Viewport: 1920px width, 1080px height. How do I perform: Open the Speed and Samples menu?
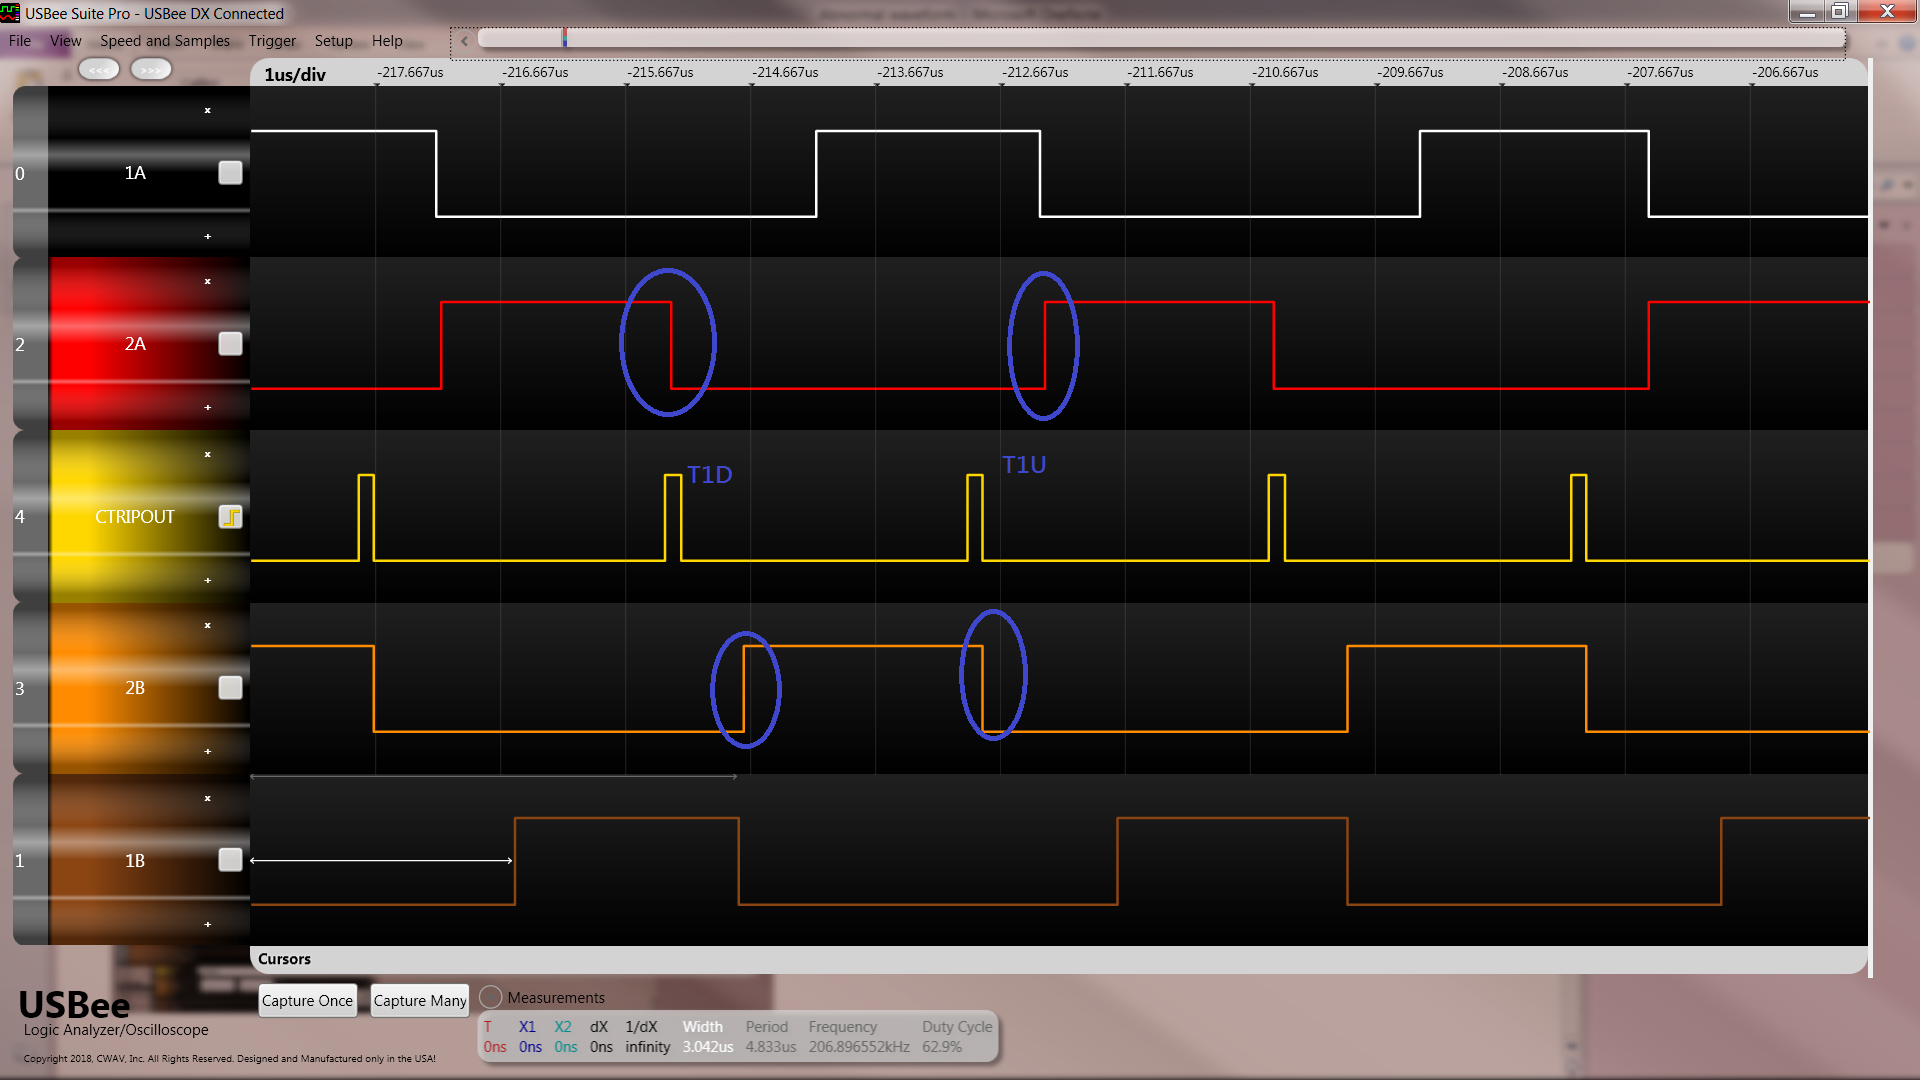(165, 41)
